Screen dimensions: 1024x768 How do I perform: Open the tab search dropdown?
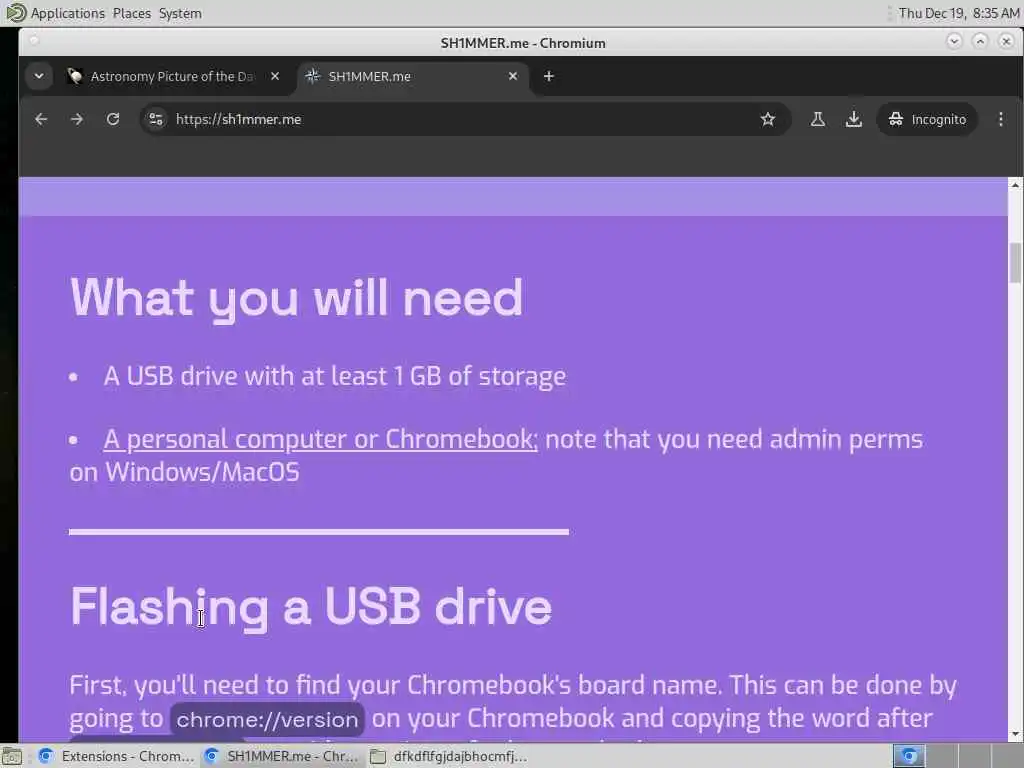(x=39, y=76)
